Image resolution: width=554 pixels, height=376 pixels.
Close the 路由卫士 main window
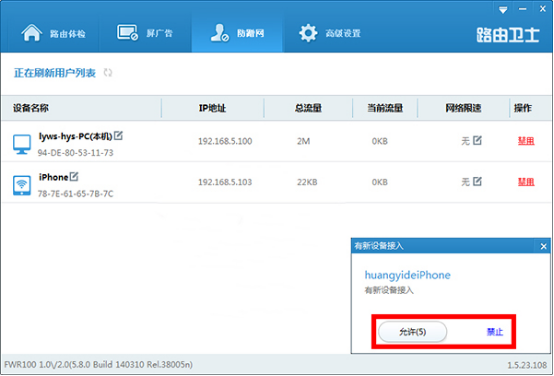tap(542, 9)
